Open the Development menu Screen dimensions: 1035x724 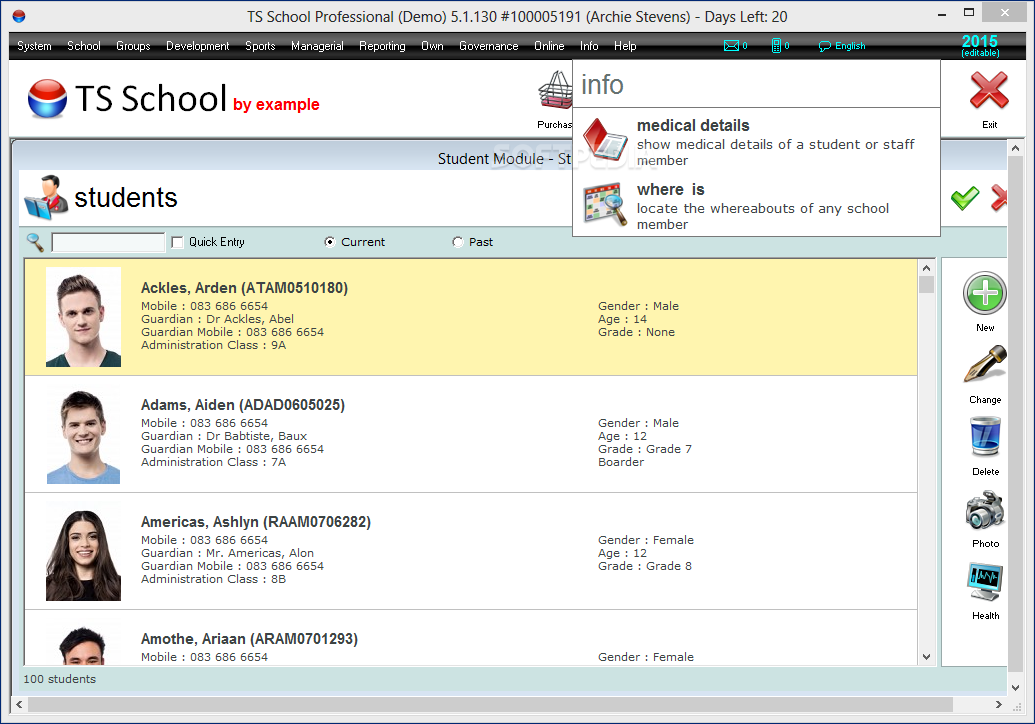[x=197, y=46]
